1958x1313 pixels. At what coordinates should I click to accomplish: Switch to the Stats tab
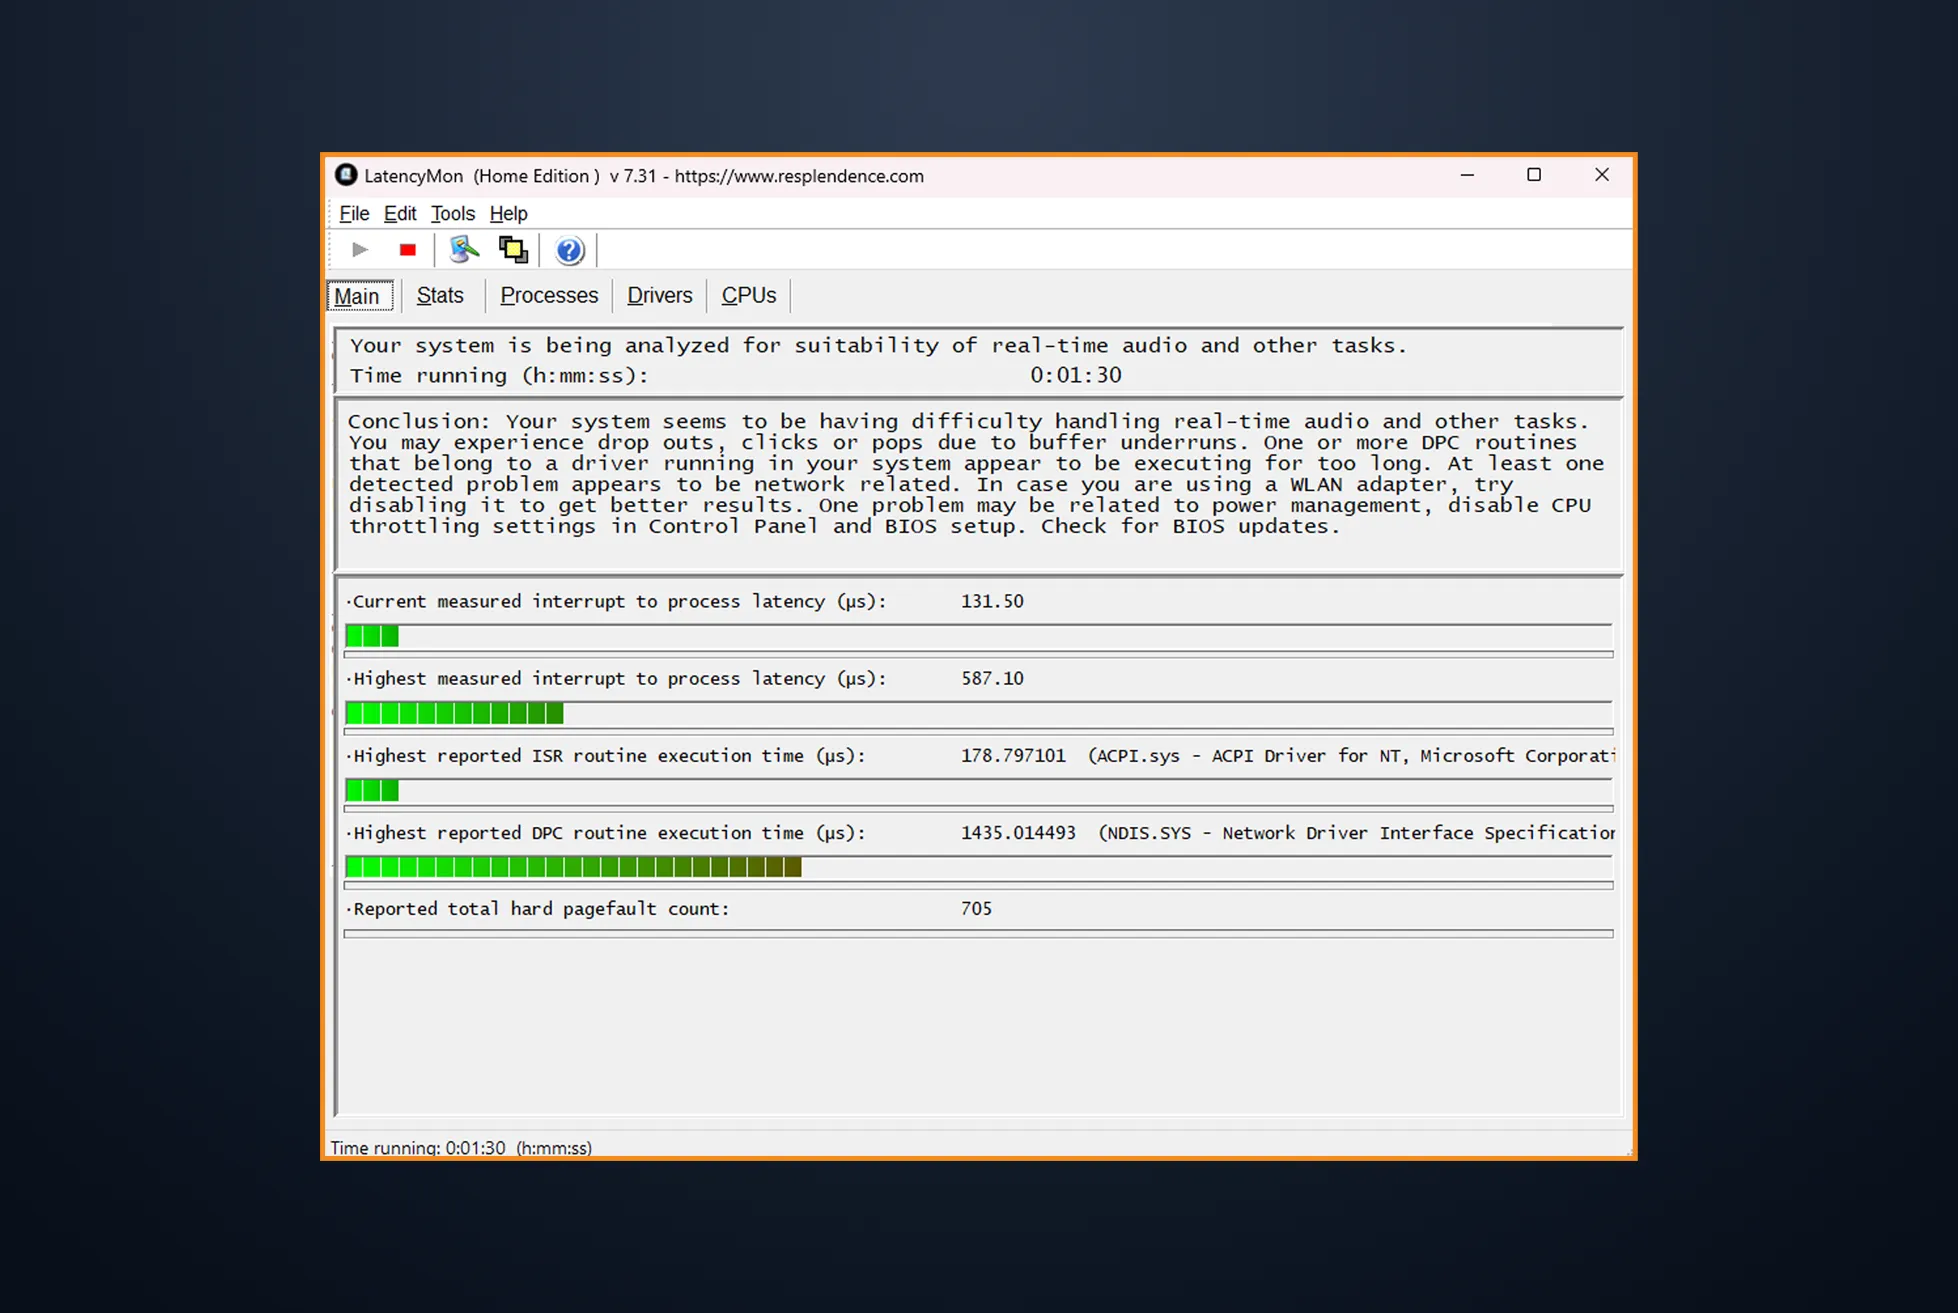[440, 296]
